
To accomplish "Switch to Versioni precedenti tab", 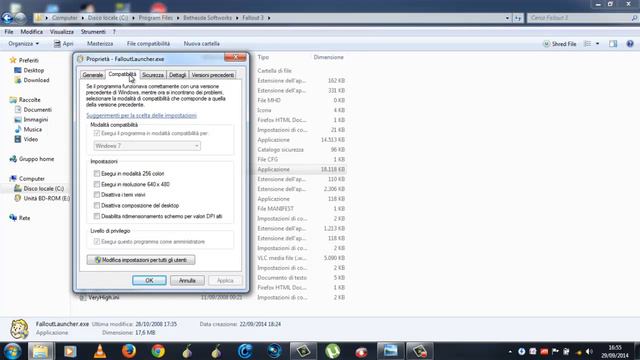I will point(213,75).
